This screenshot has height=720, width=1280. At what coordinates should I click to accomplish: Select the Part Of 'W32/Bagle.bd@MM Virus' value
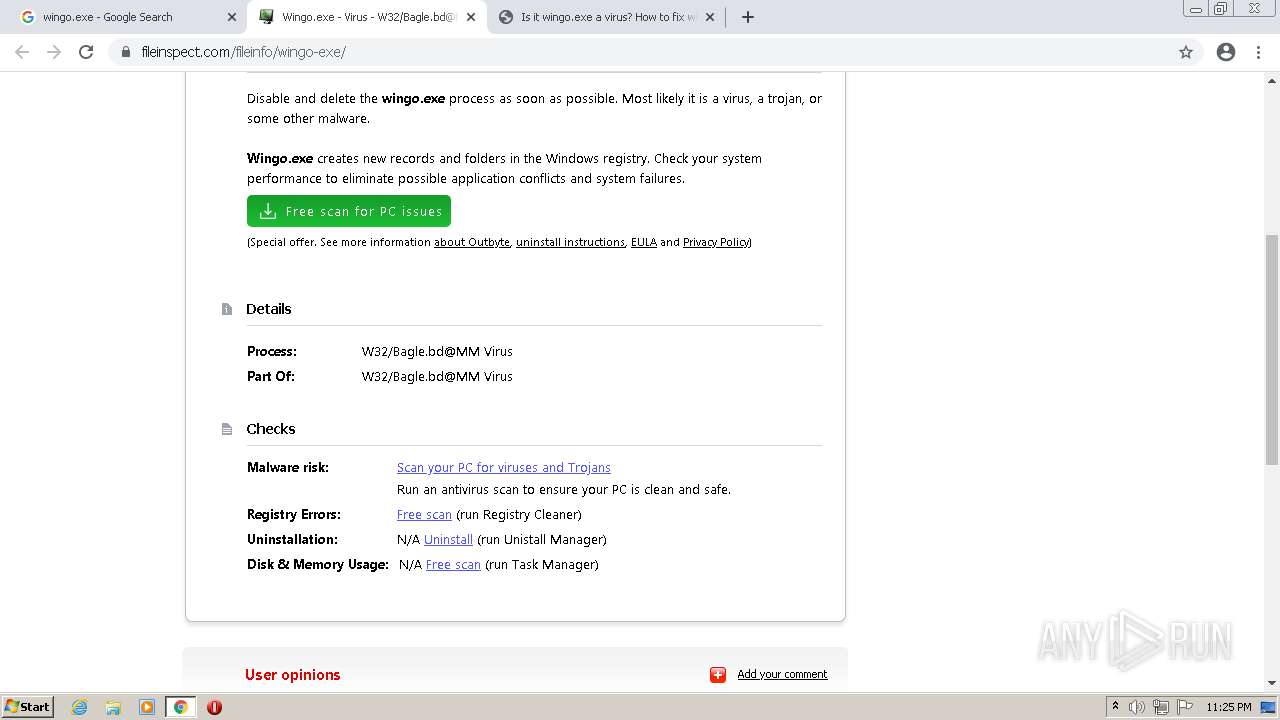pos(437,376)
